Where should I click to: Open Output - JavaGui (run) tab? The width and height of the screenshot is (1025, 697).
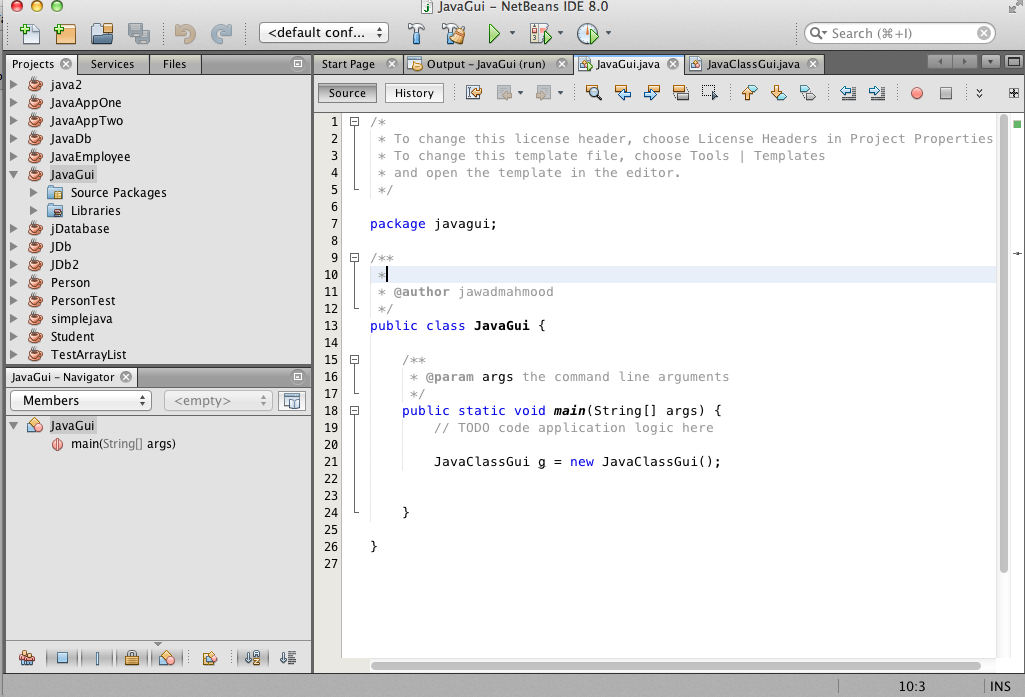pyautogui.click(x=486, y=64)
